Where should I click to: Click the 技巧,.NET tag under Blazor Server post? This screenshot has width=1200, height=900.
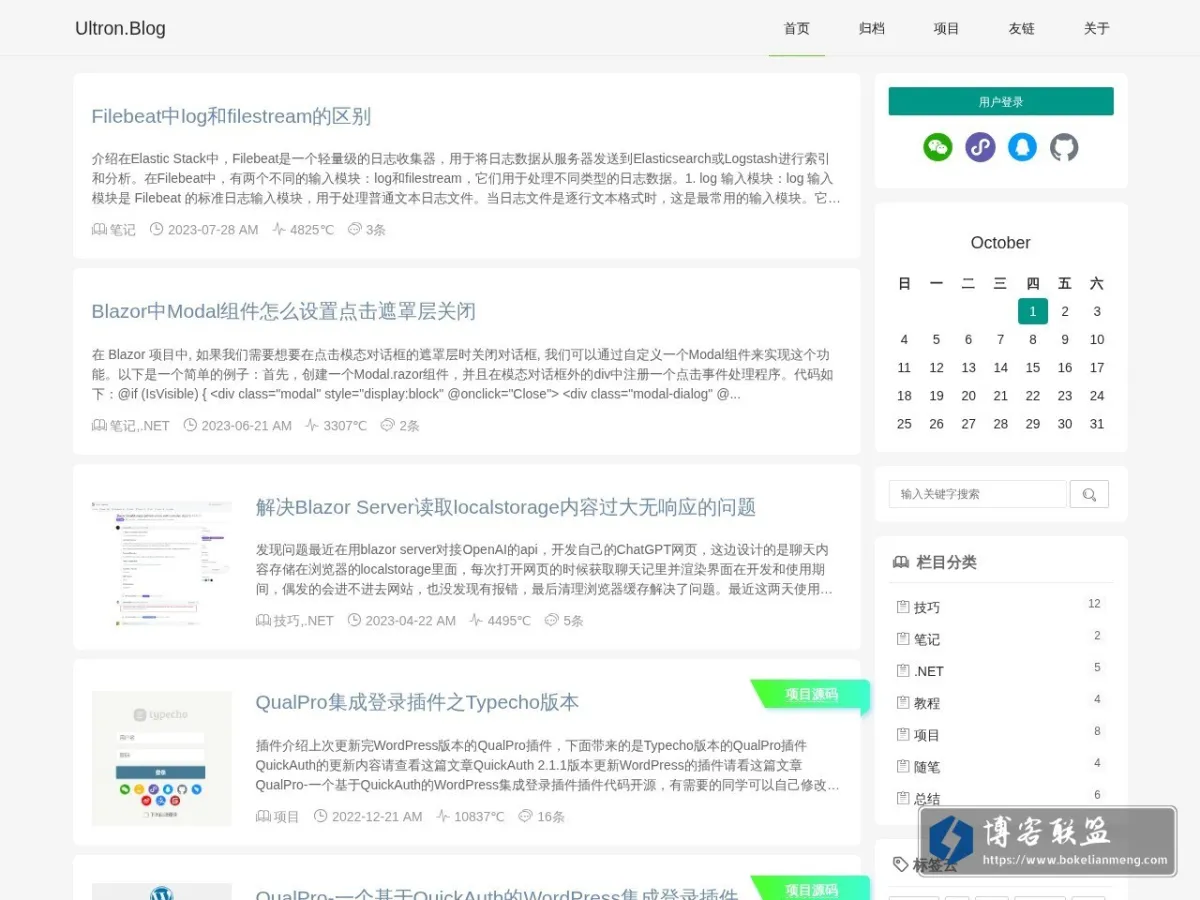304,620
